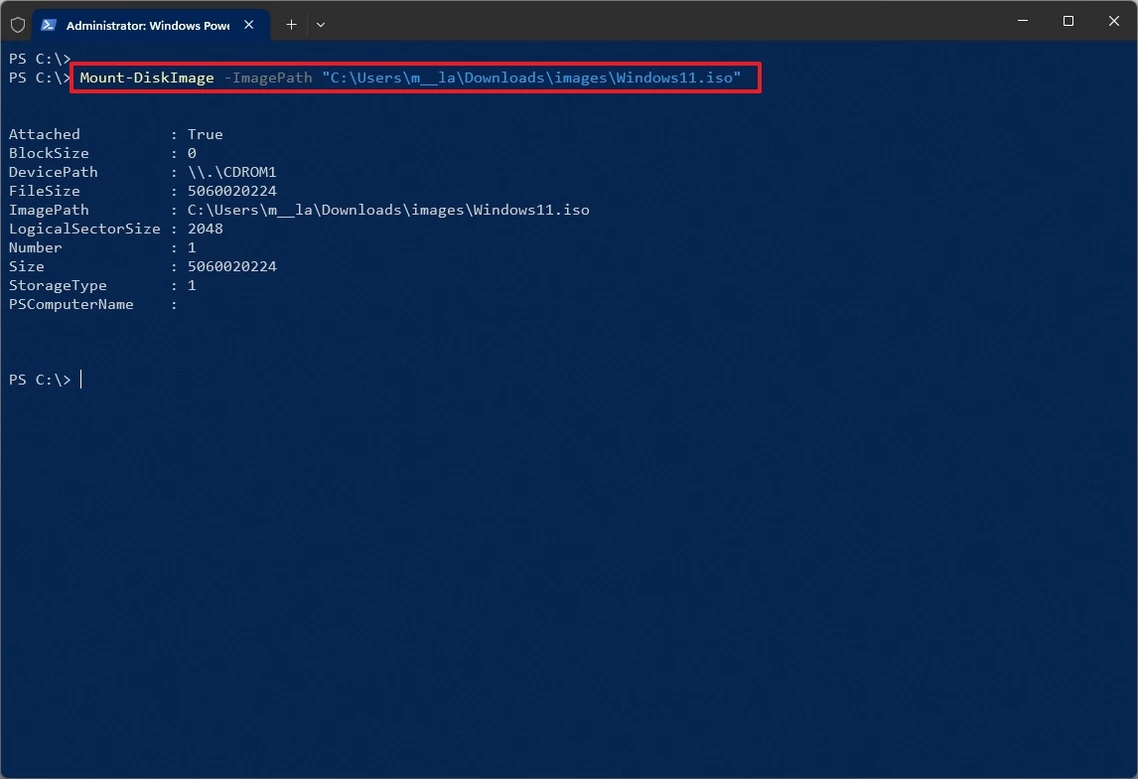This screenshot has width=1138, height=779.
Task: Maximize the terminal window
Action: point(1068,21)
